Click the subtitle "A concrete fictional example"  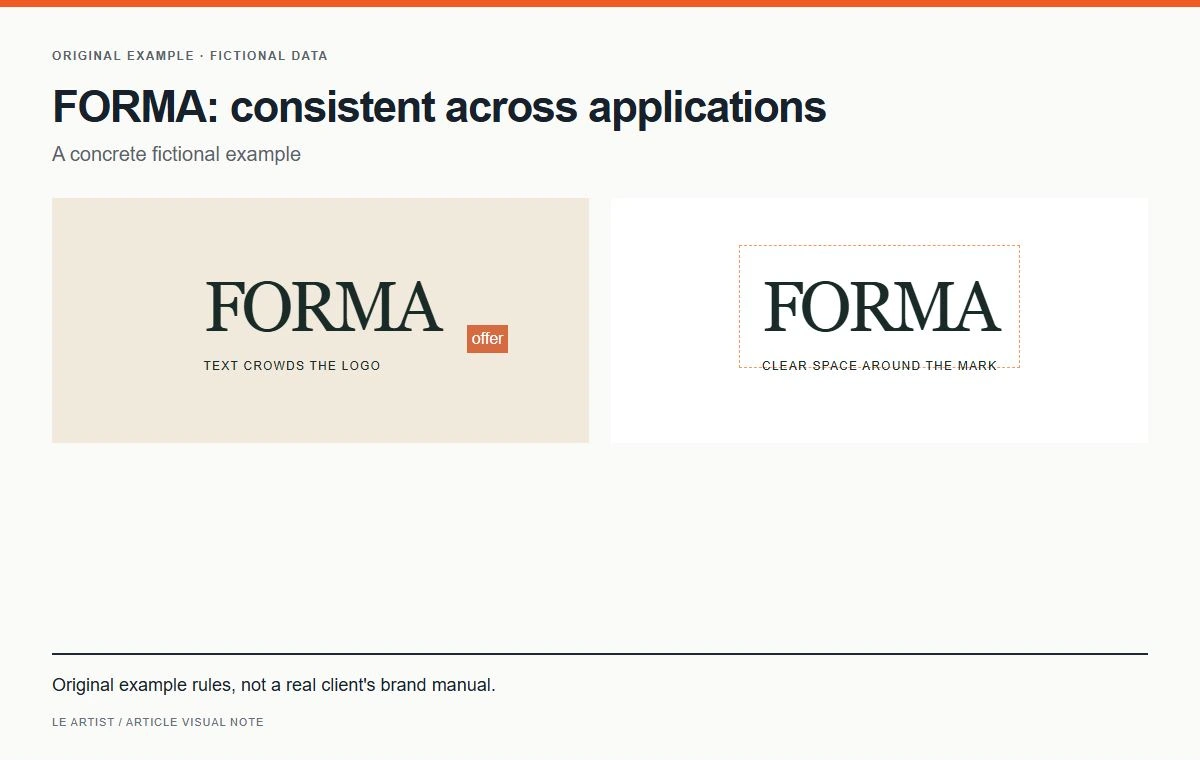tap(176, 154)
